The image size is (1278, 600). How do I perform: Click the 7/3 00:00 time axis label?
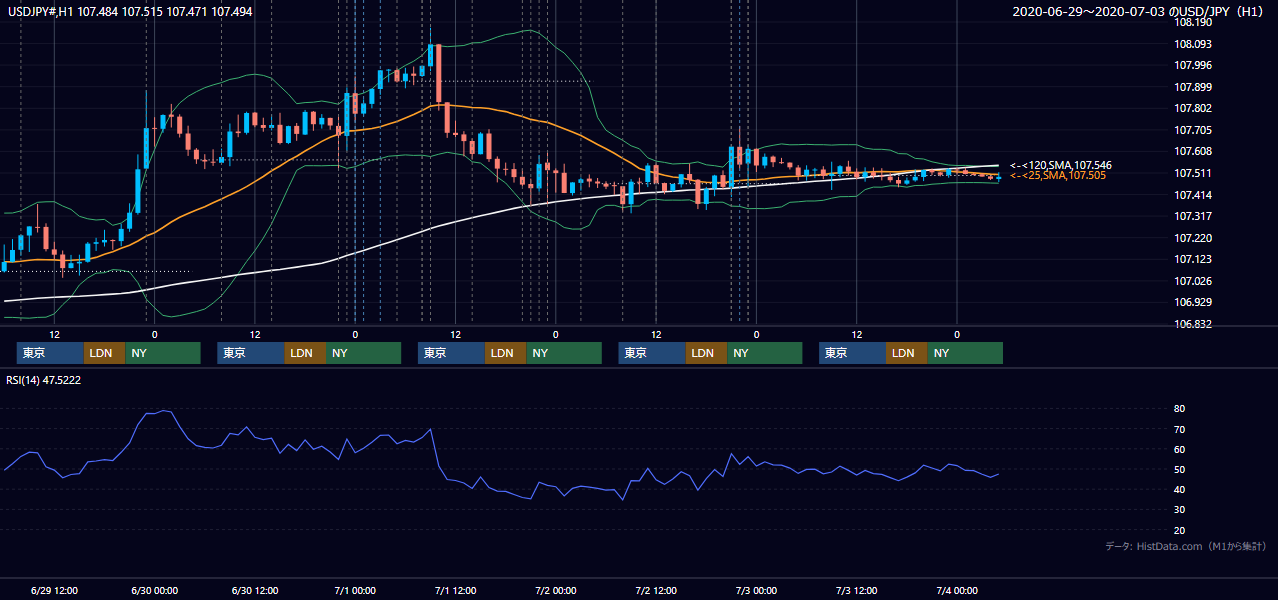(x=756, y=590)
